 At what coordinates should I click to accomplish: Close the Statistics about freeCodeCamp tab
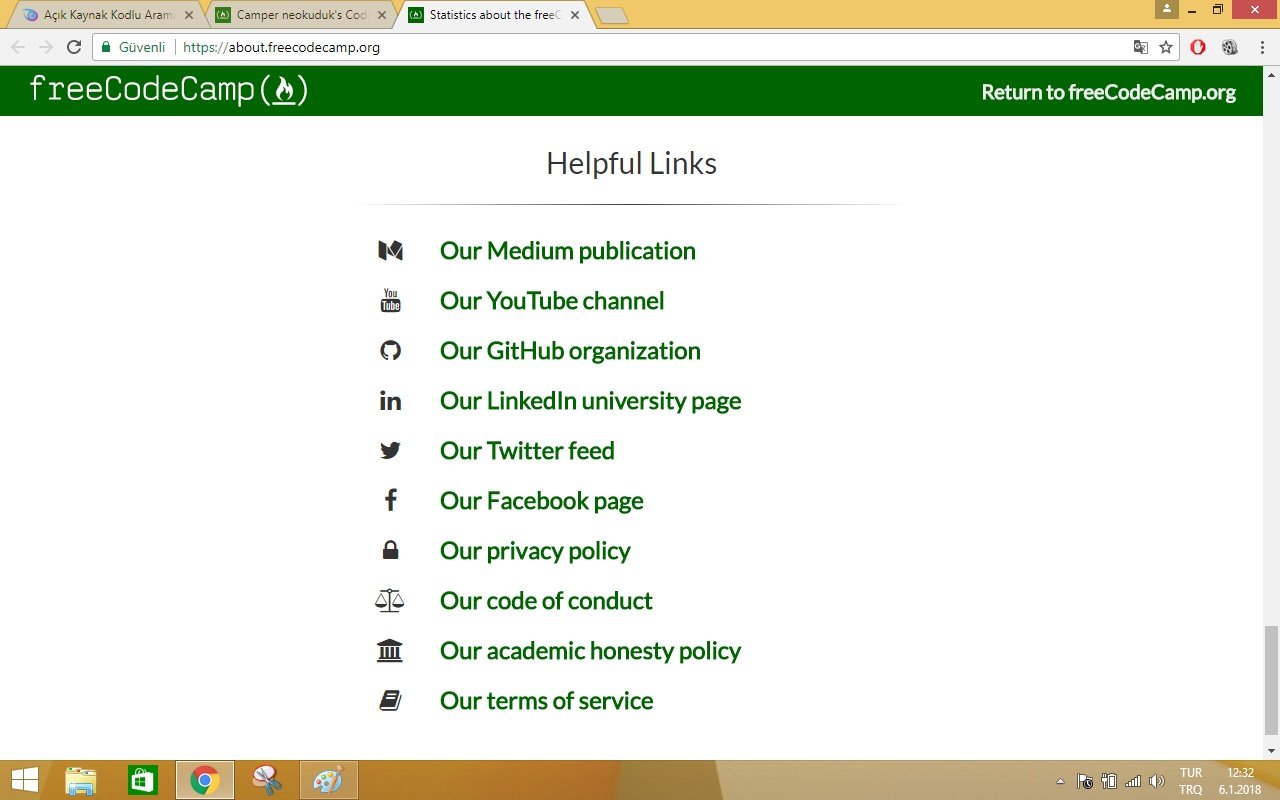[574, 15]
